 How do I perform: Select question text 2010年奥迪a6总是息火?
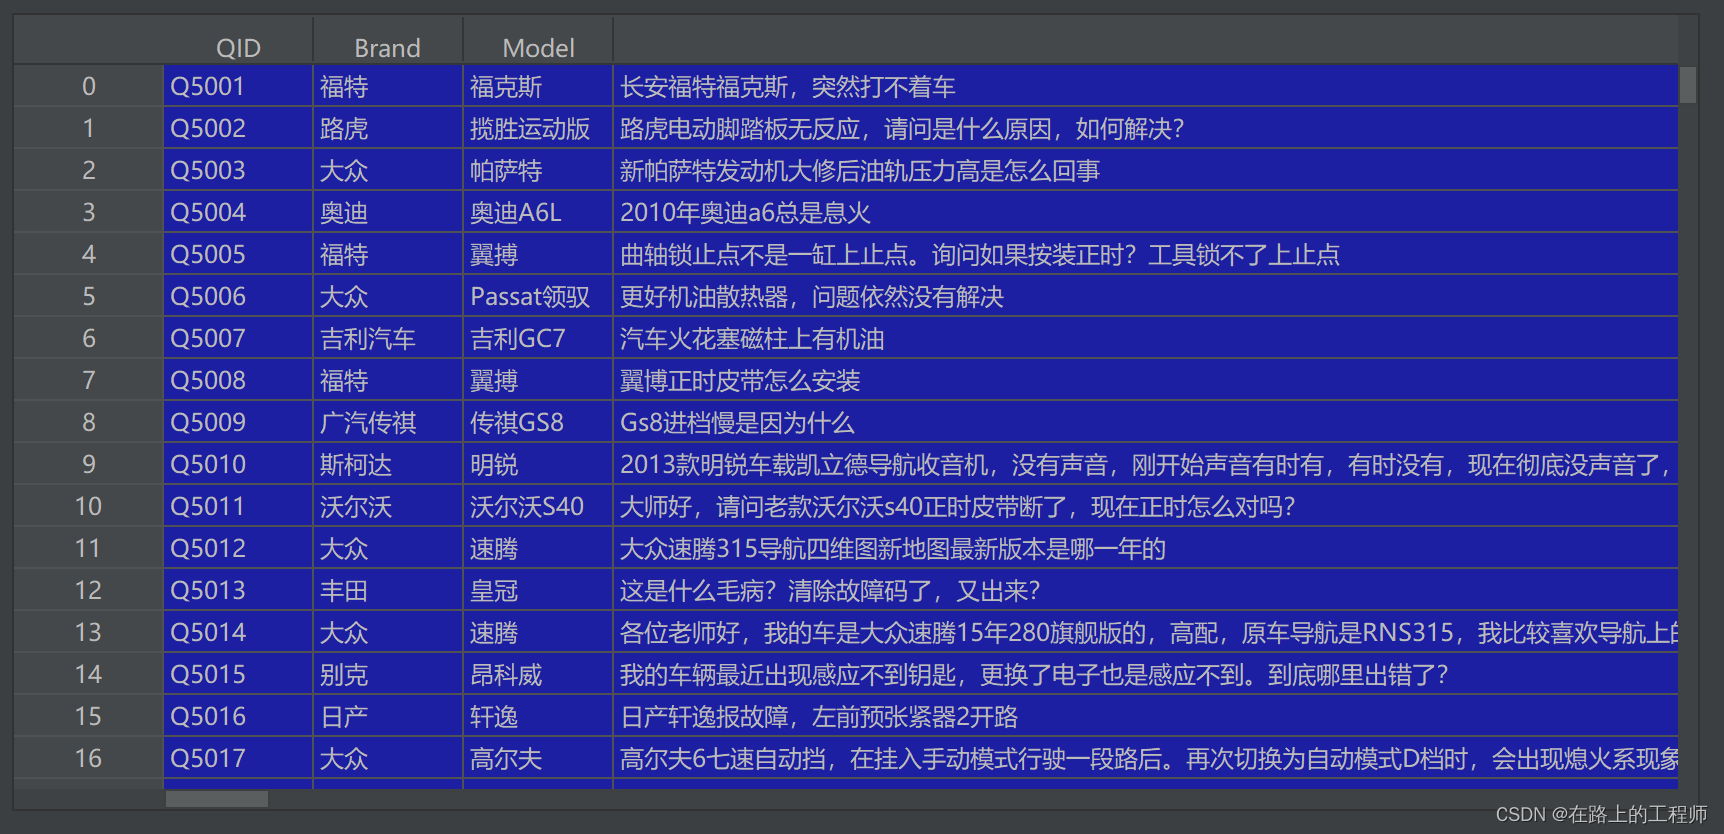click(745, 213)
